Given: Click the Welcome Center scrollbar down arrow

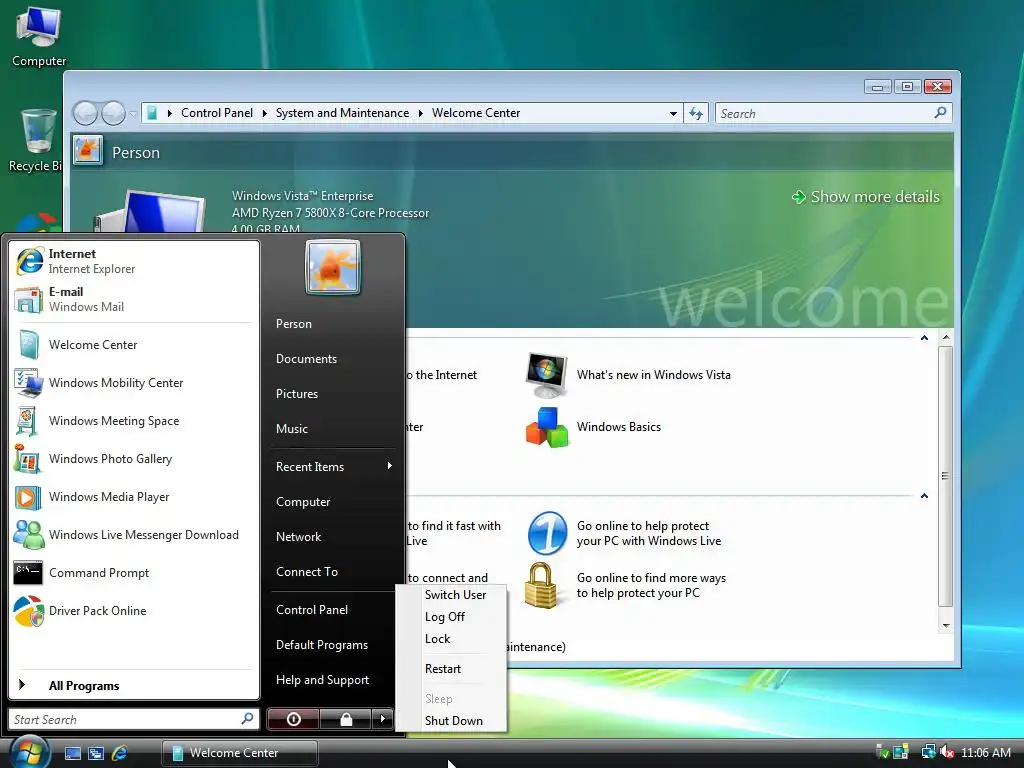Looking at the screenshot, I should tap(946, 625).
